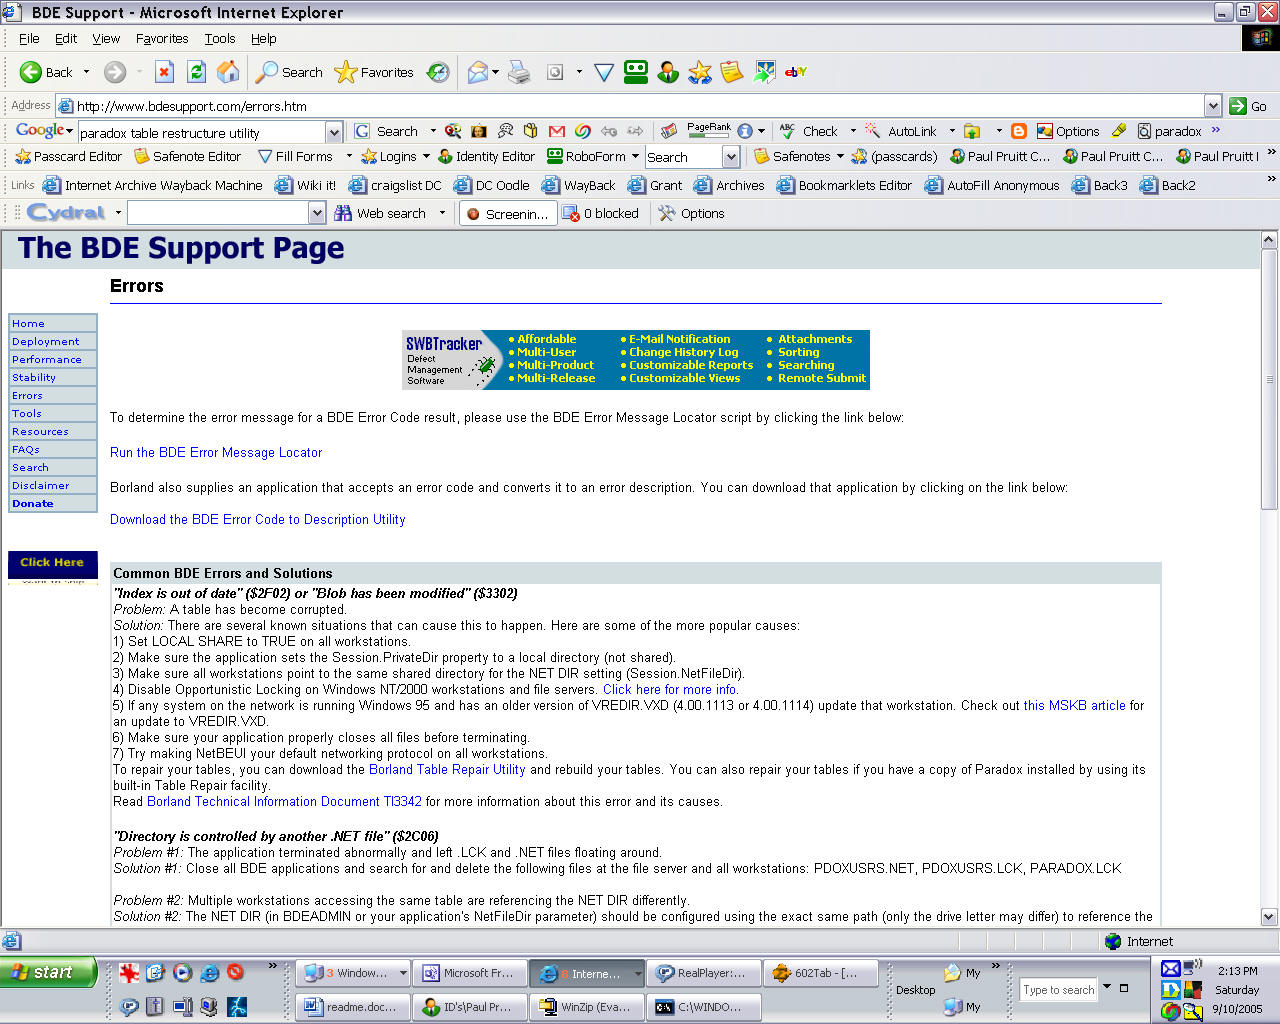Click the Forward arrow in IE toolbar
Image resolution: width=1280 pixels, height=1024 pixels.
click(x=115, y=72)
